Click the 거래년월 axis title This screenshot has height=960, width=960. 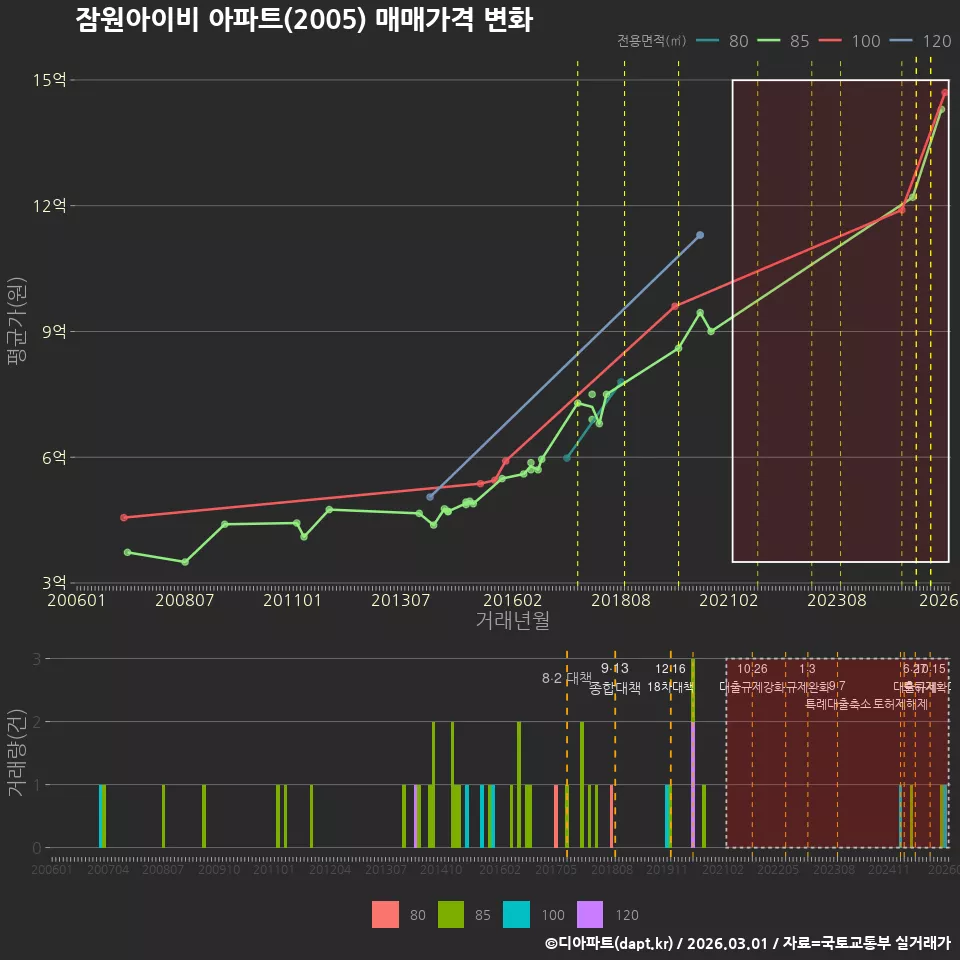(x=512, y=620)
